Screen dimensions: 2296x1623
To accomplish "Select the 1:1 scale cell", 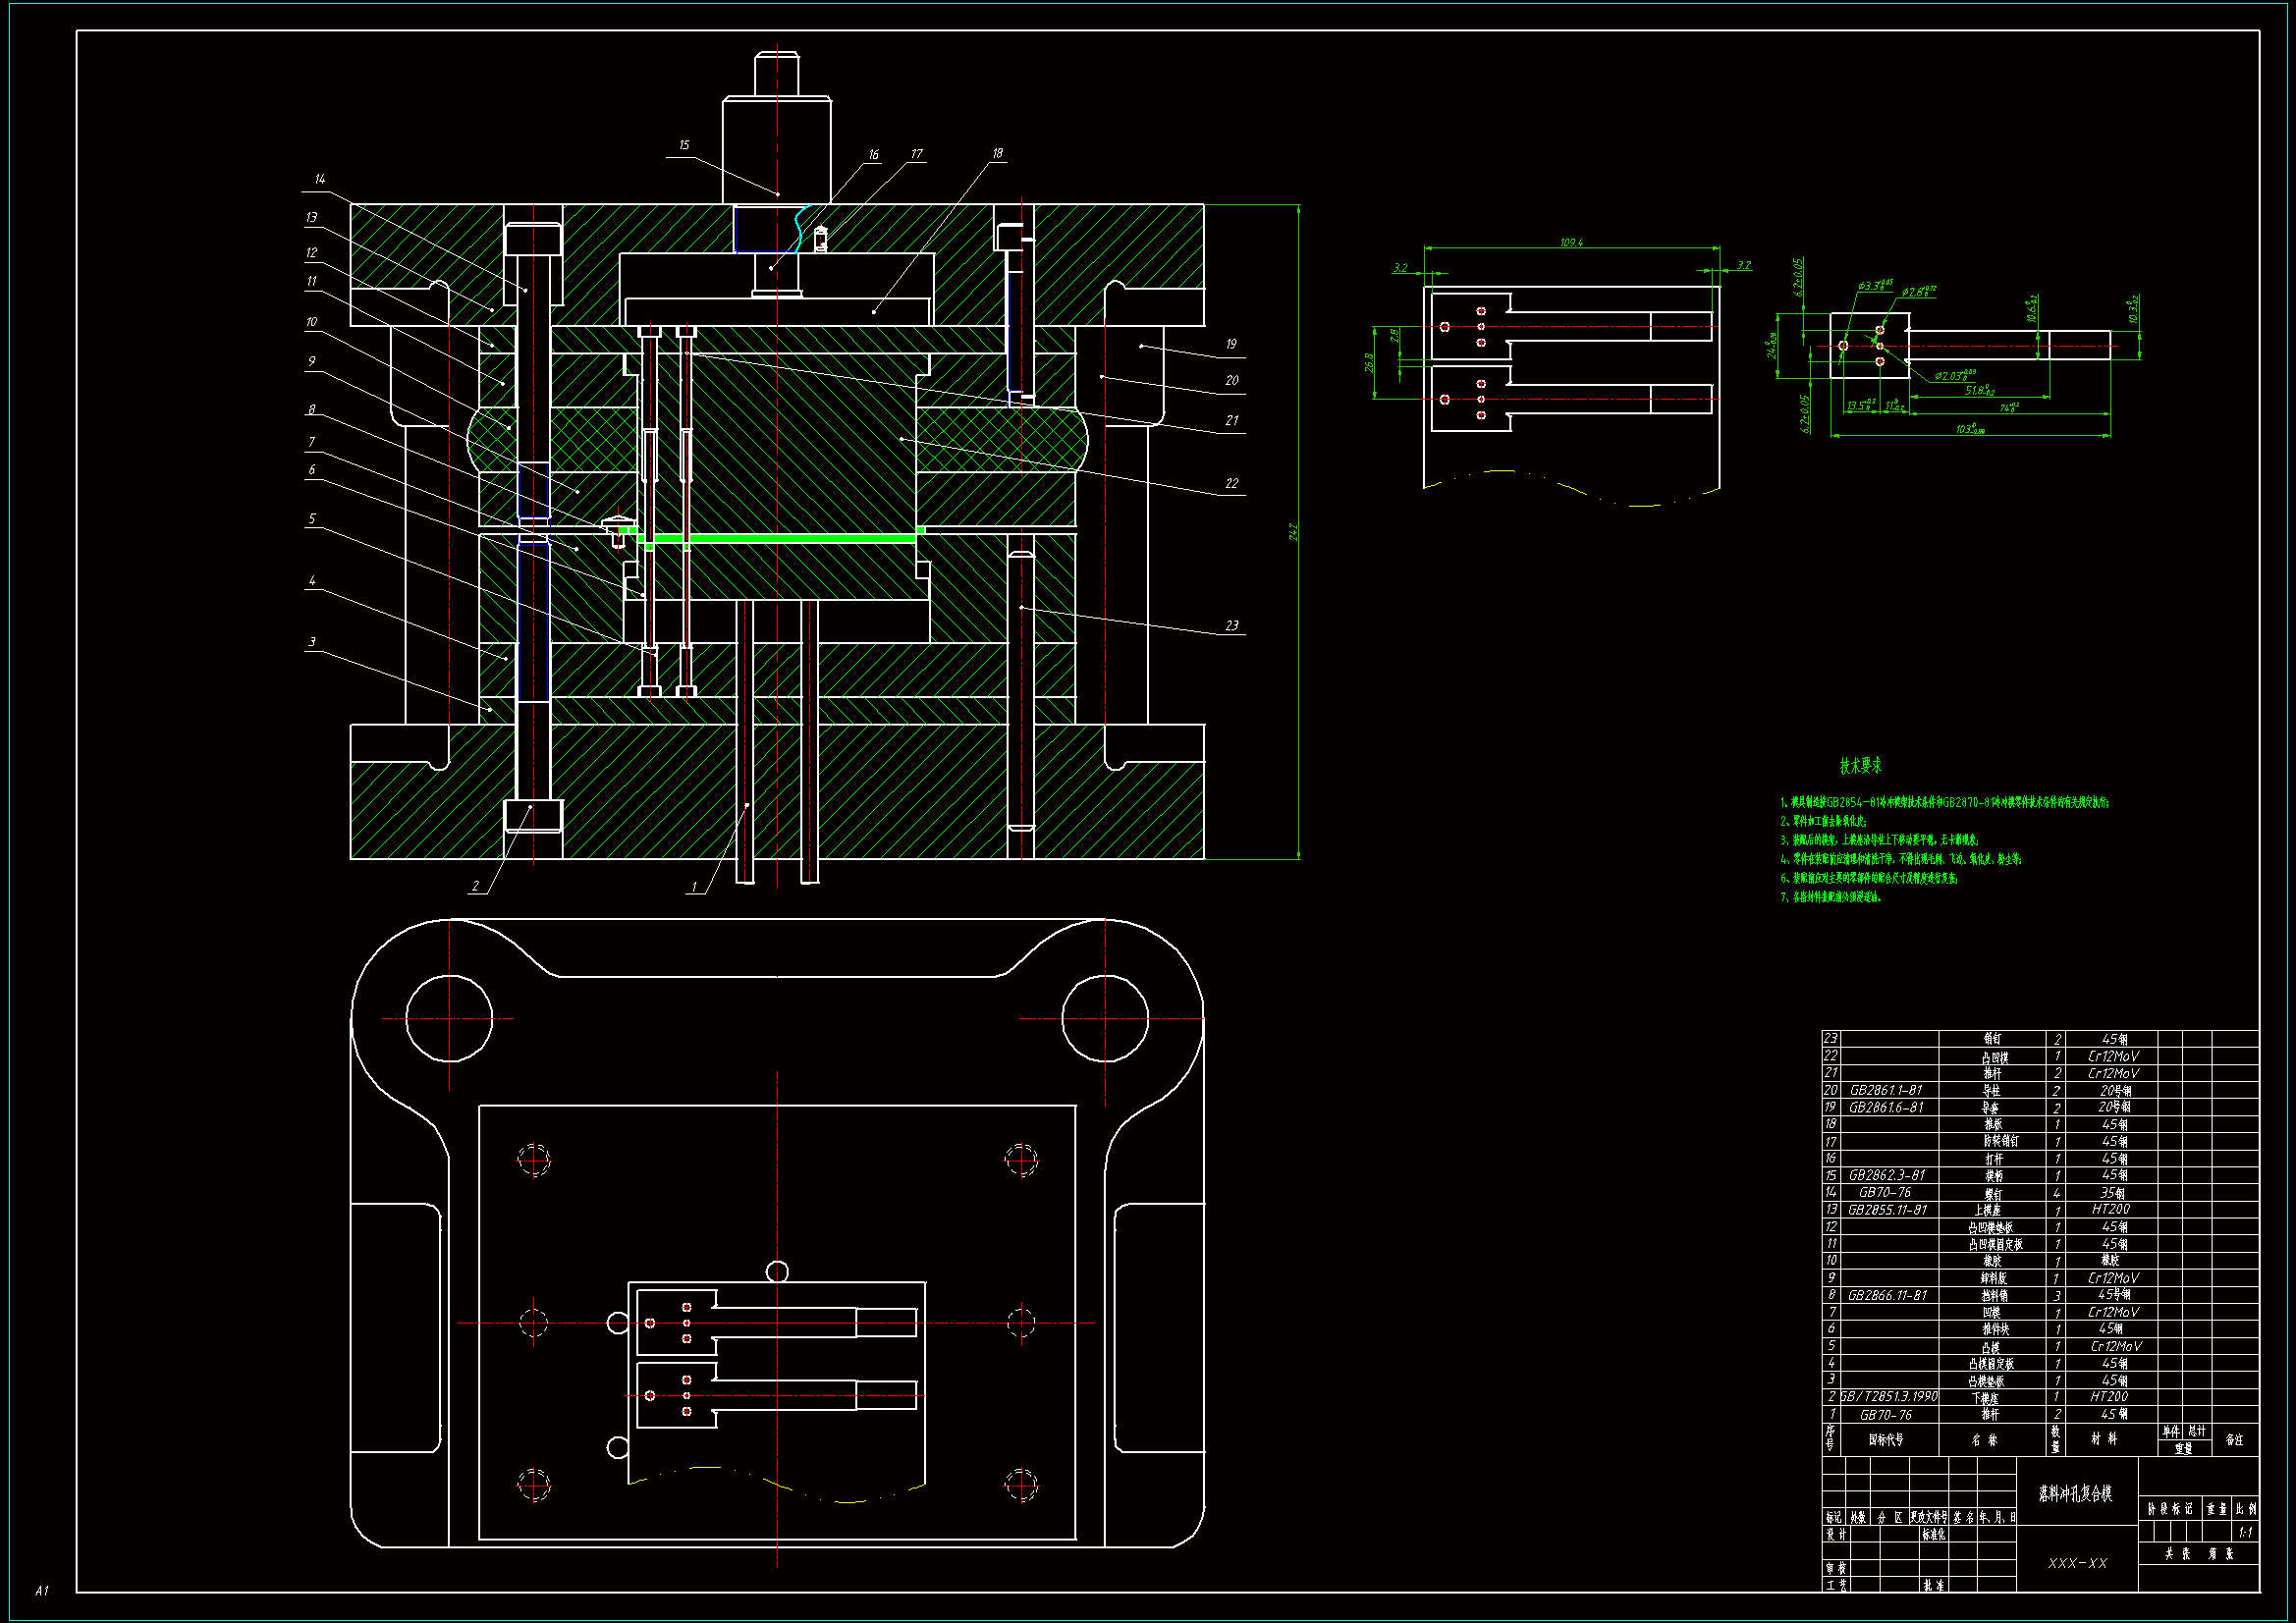I will [2245, 1532].
